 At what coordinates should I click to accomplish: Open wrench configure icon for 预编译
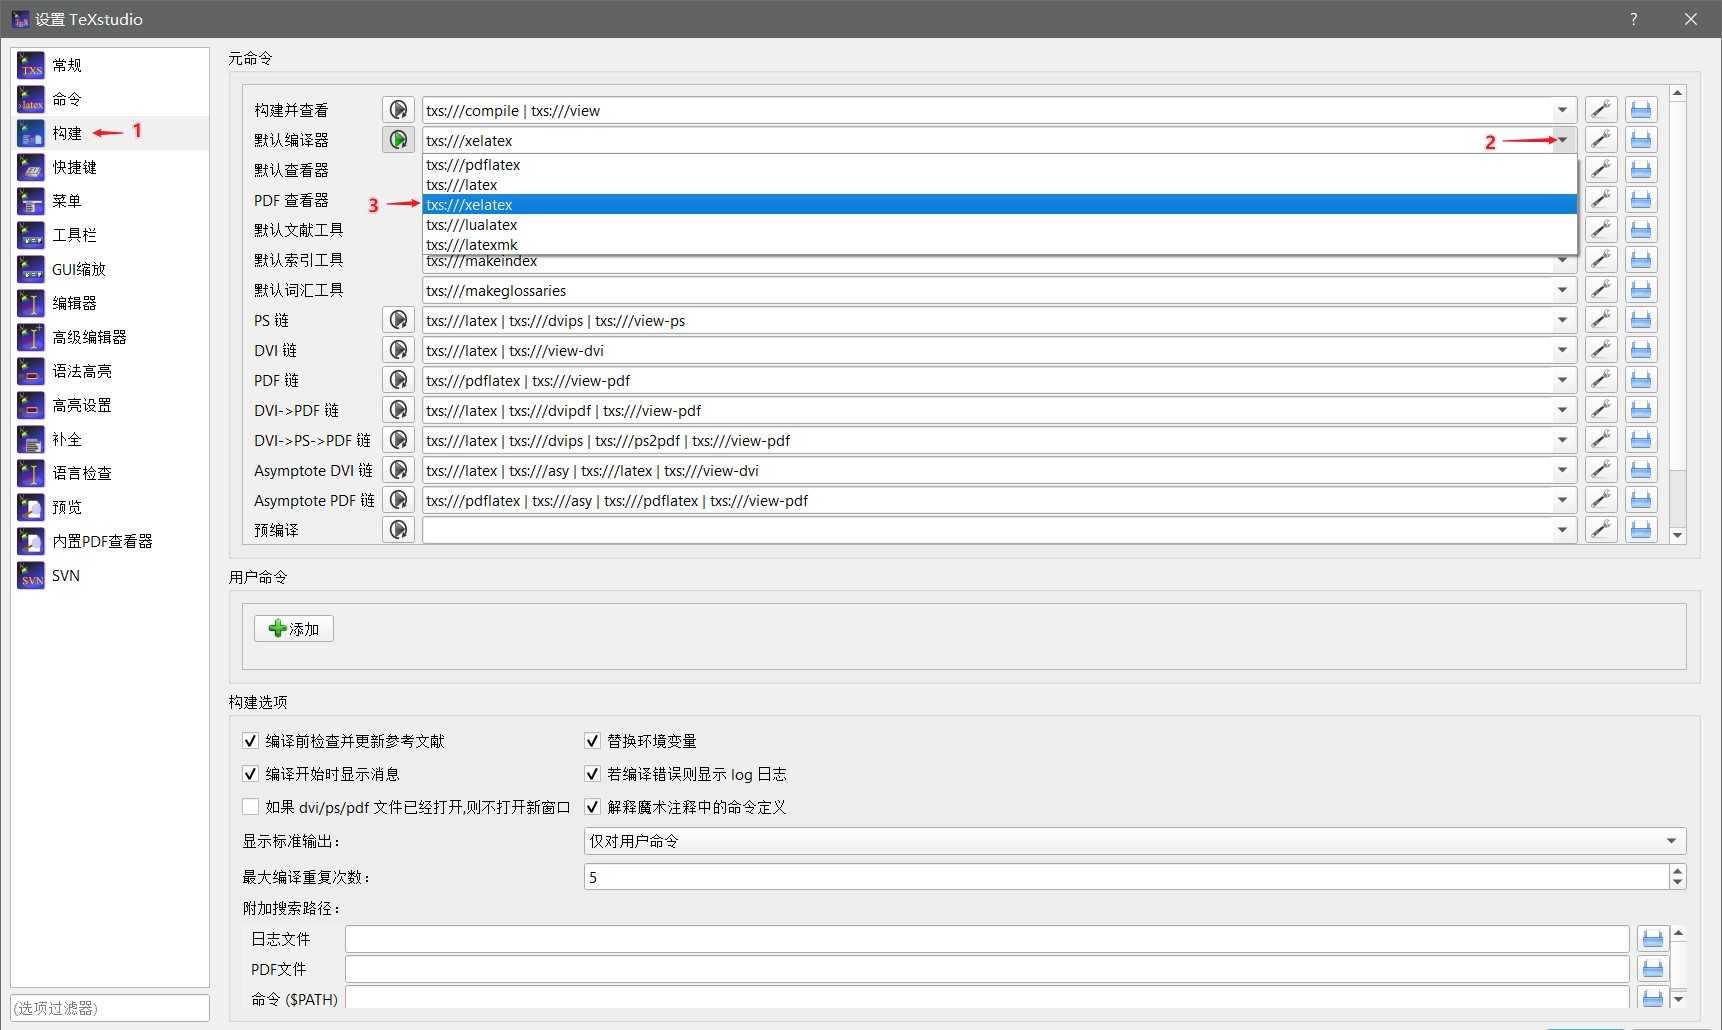pos(1601,530)
